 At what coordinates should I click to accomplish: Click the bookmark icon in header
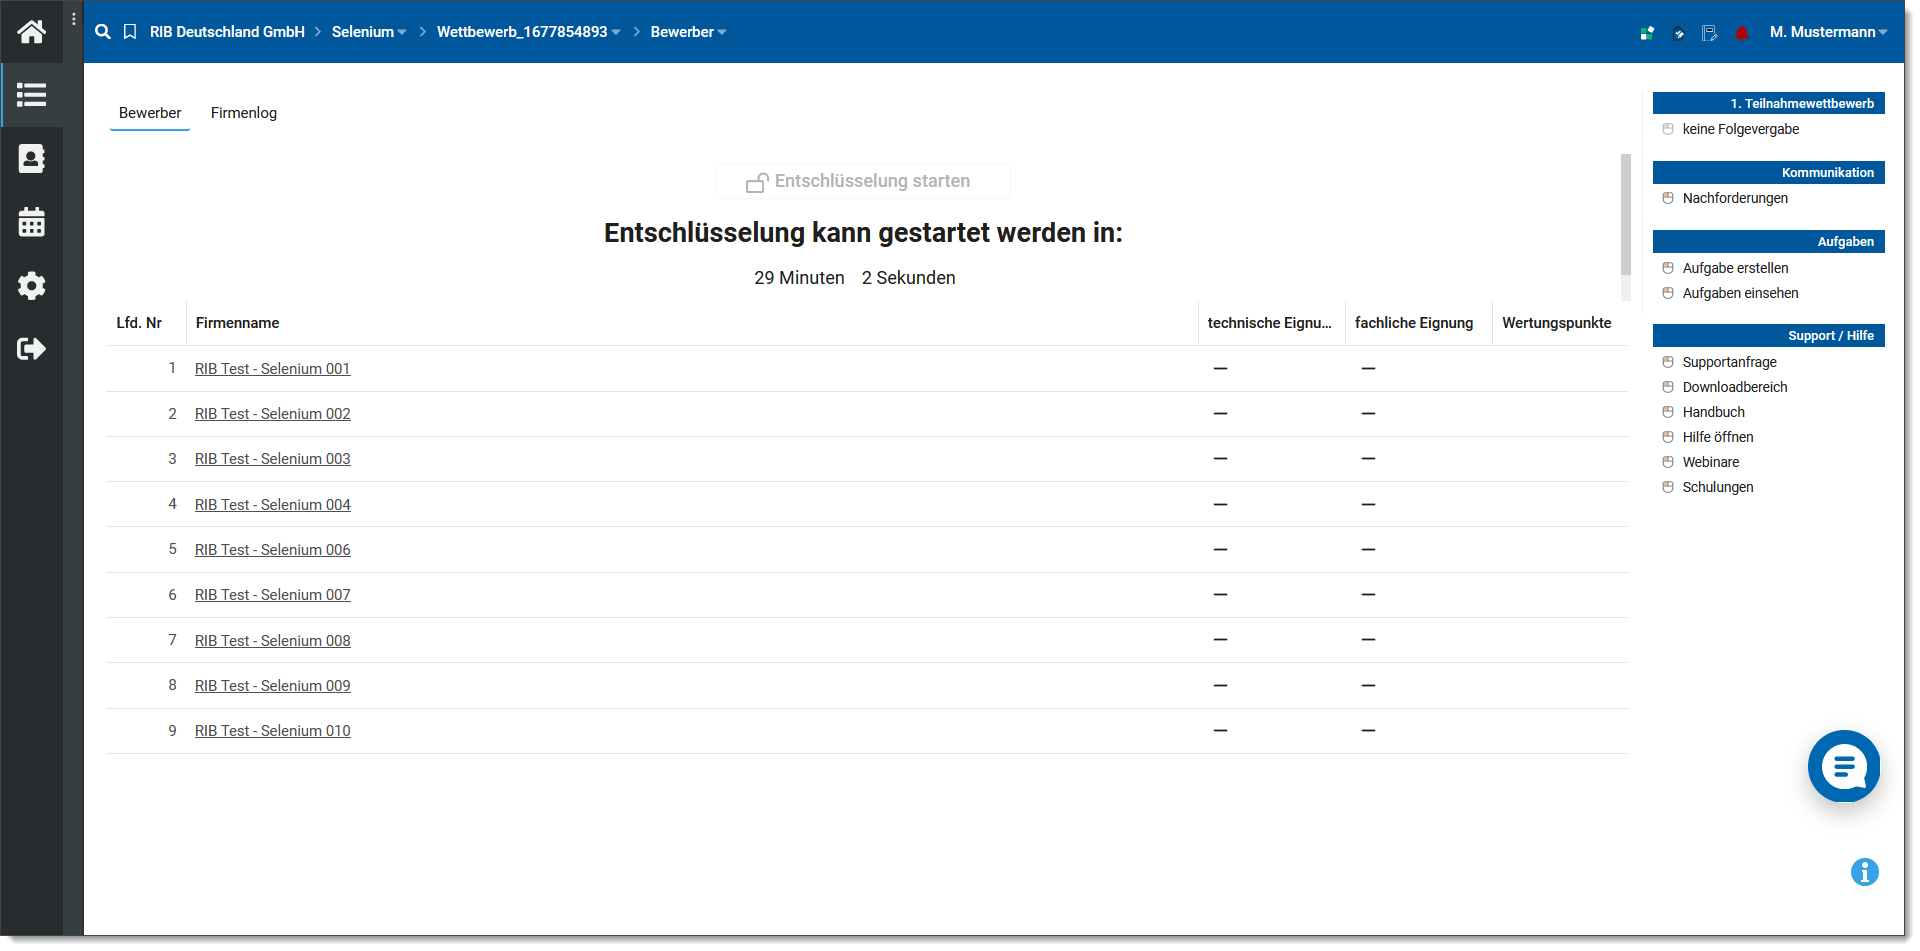coord(130,32)
